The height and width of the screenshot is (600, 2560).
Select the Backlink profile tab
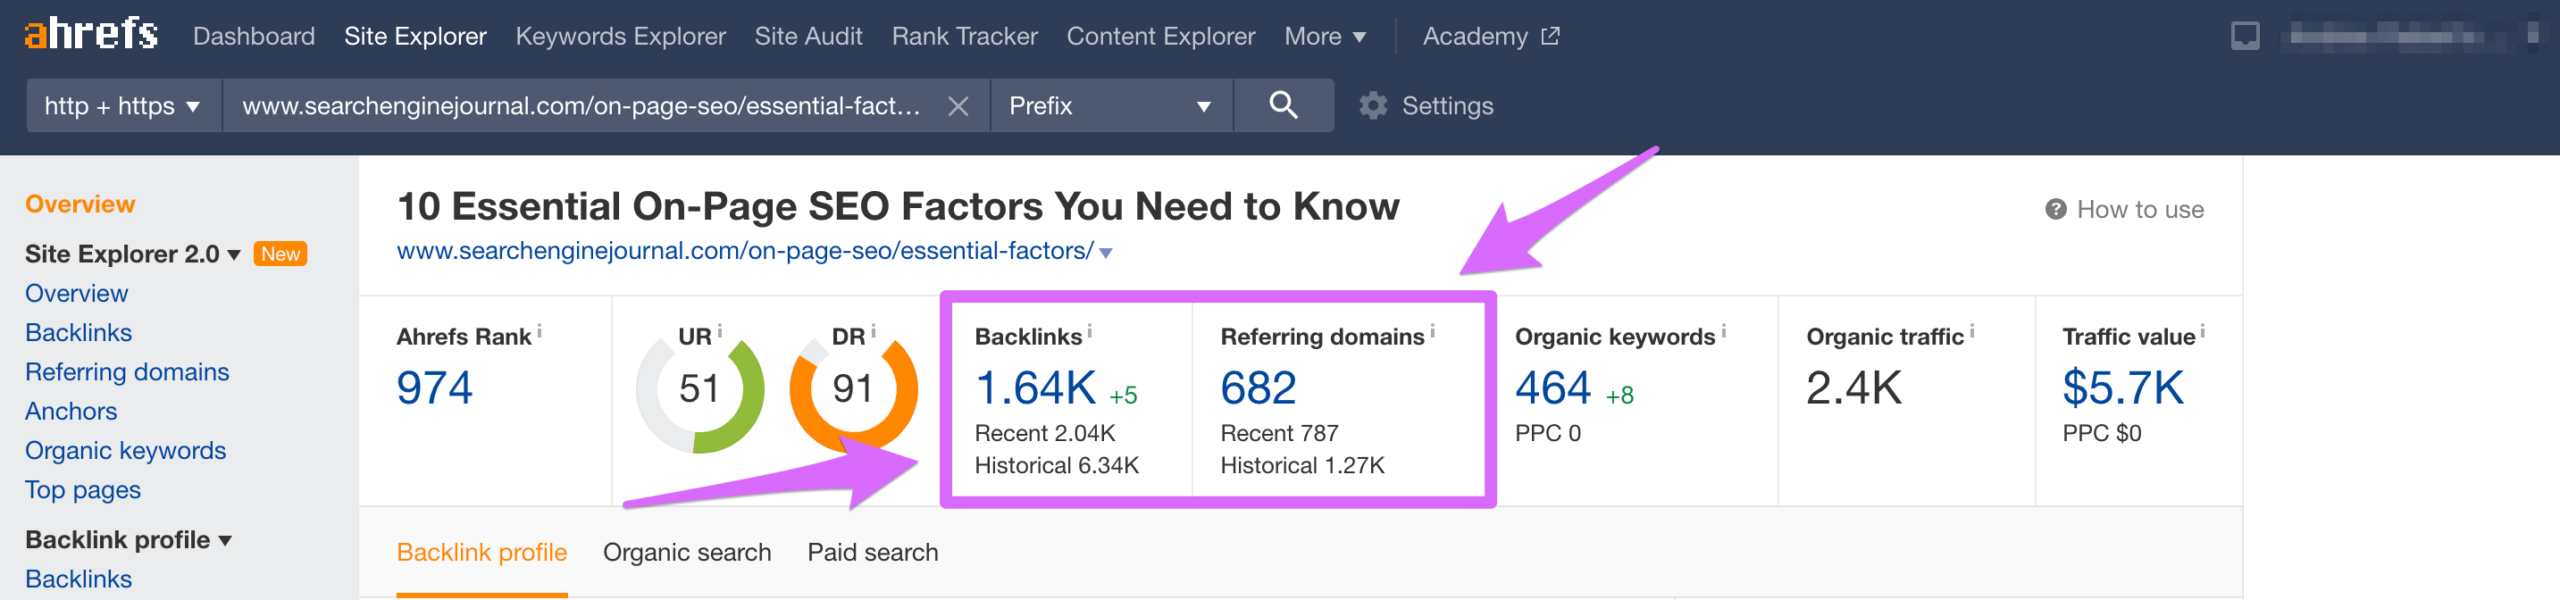482,552
